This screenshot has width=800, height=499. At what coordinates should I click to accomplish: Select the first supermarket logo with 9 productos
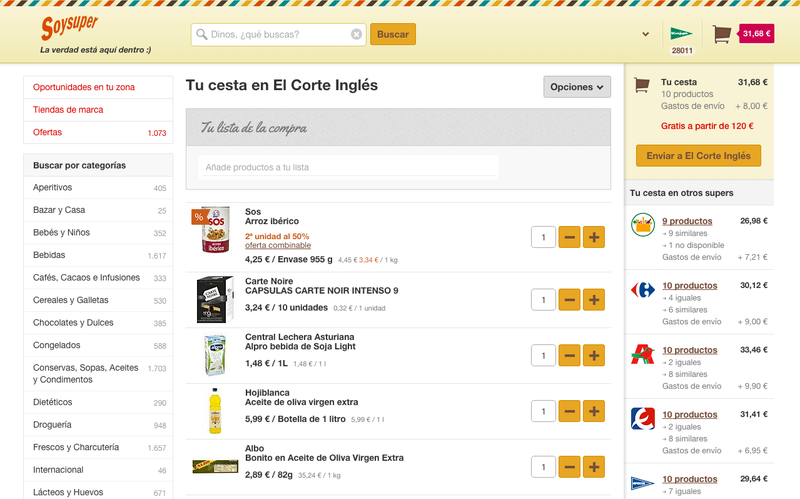click(643, 225)
